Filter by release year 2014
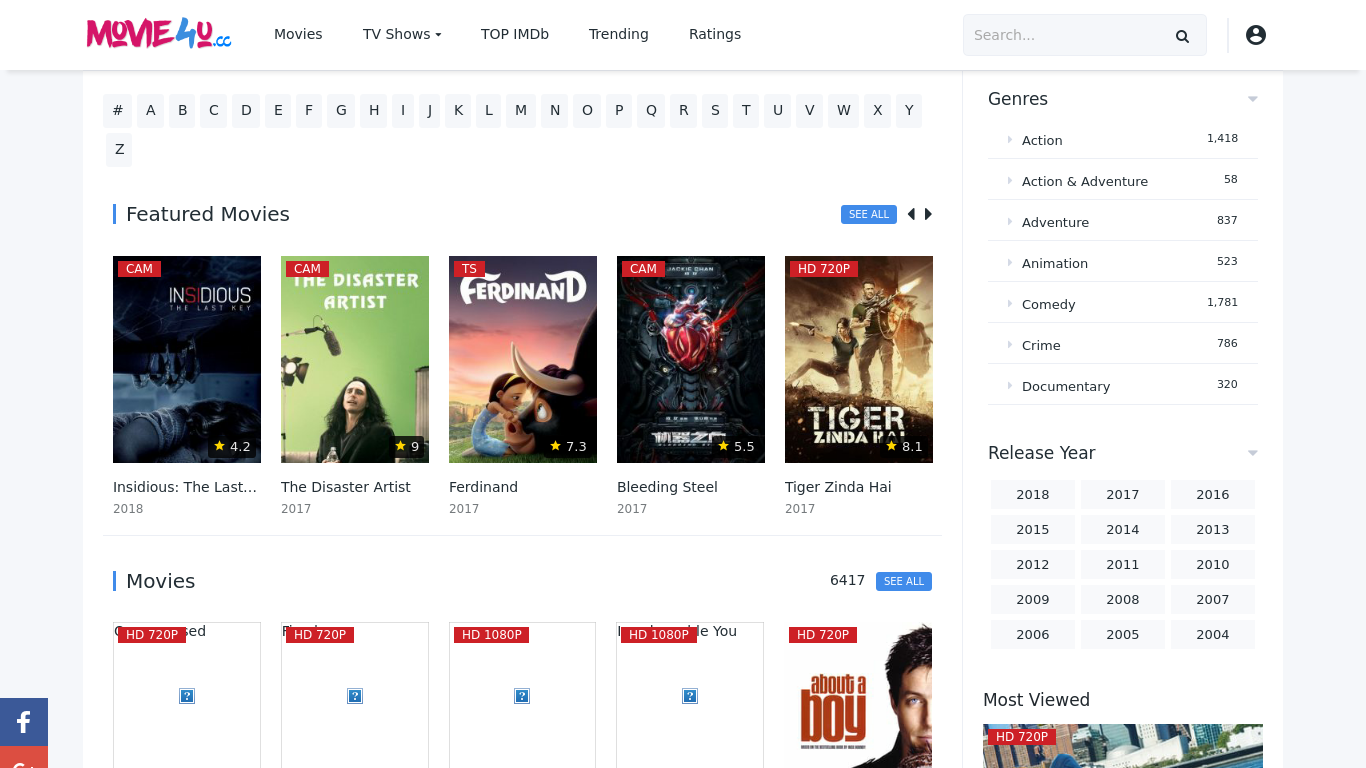This screenshot has width=1366, height=768. coord(1123,529)
